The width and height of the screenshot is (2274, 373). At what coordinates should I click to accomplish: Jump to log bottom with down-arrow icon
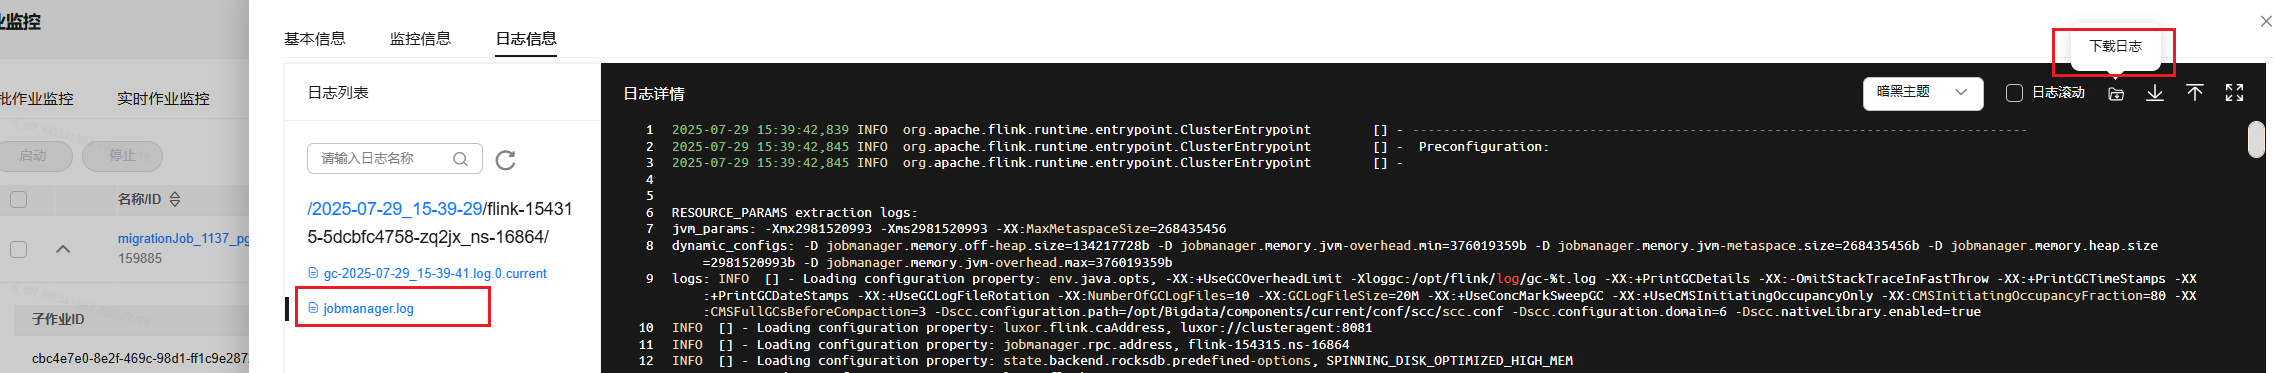coord(2155,93)
